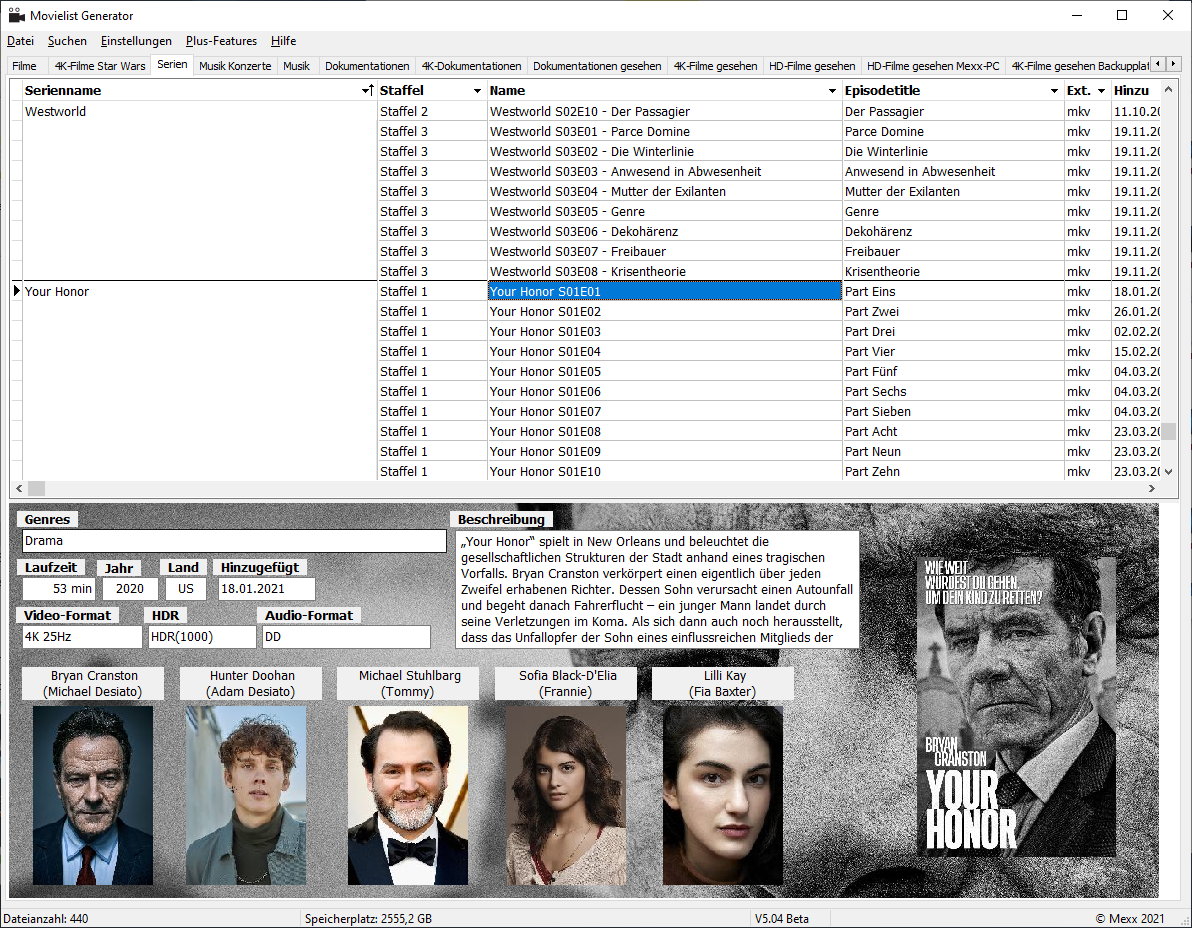Select row Westworld S03E08 - Krisentheorie
The width and height of the screenshot is (1192, 928).
664,271
